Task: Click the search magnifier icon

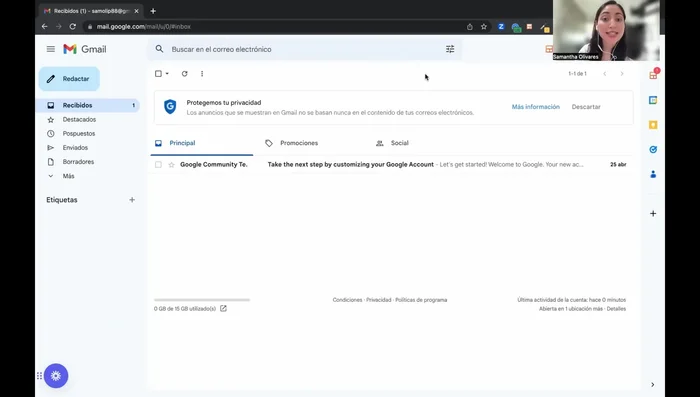Action: click(159, 49)
